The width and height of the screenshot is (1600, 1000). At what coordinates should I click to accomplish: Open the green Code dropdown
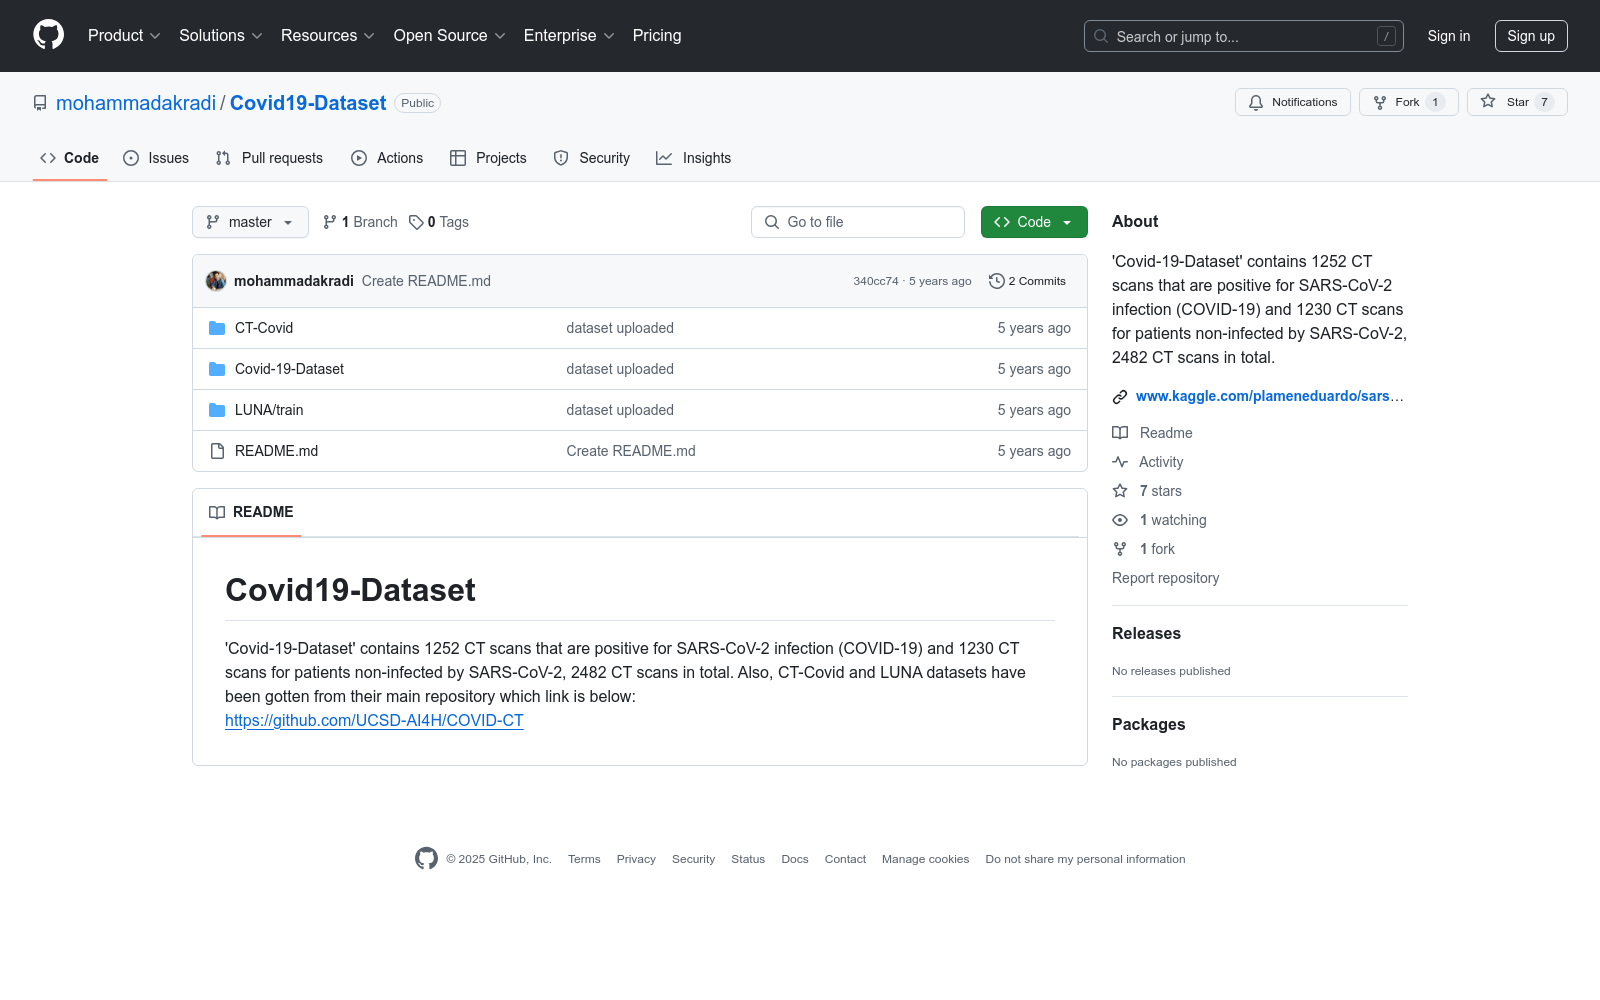click(1034, 222)
